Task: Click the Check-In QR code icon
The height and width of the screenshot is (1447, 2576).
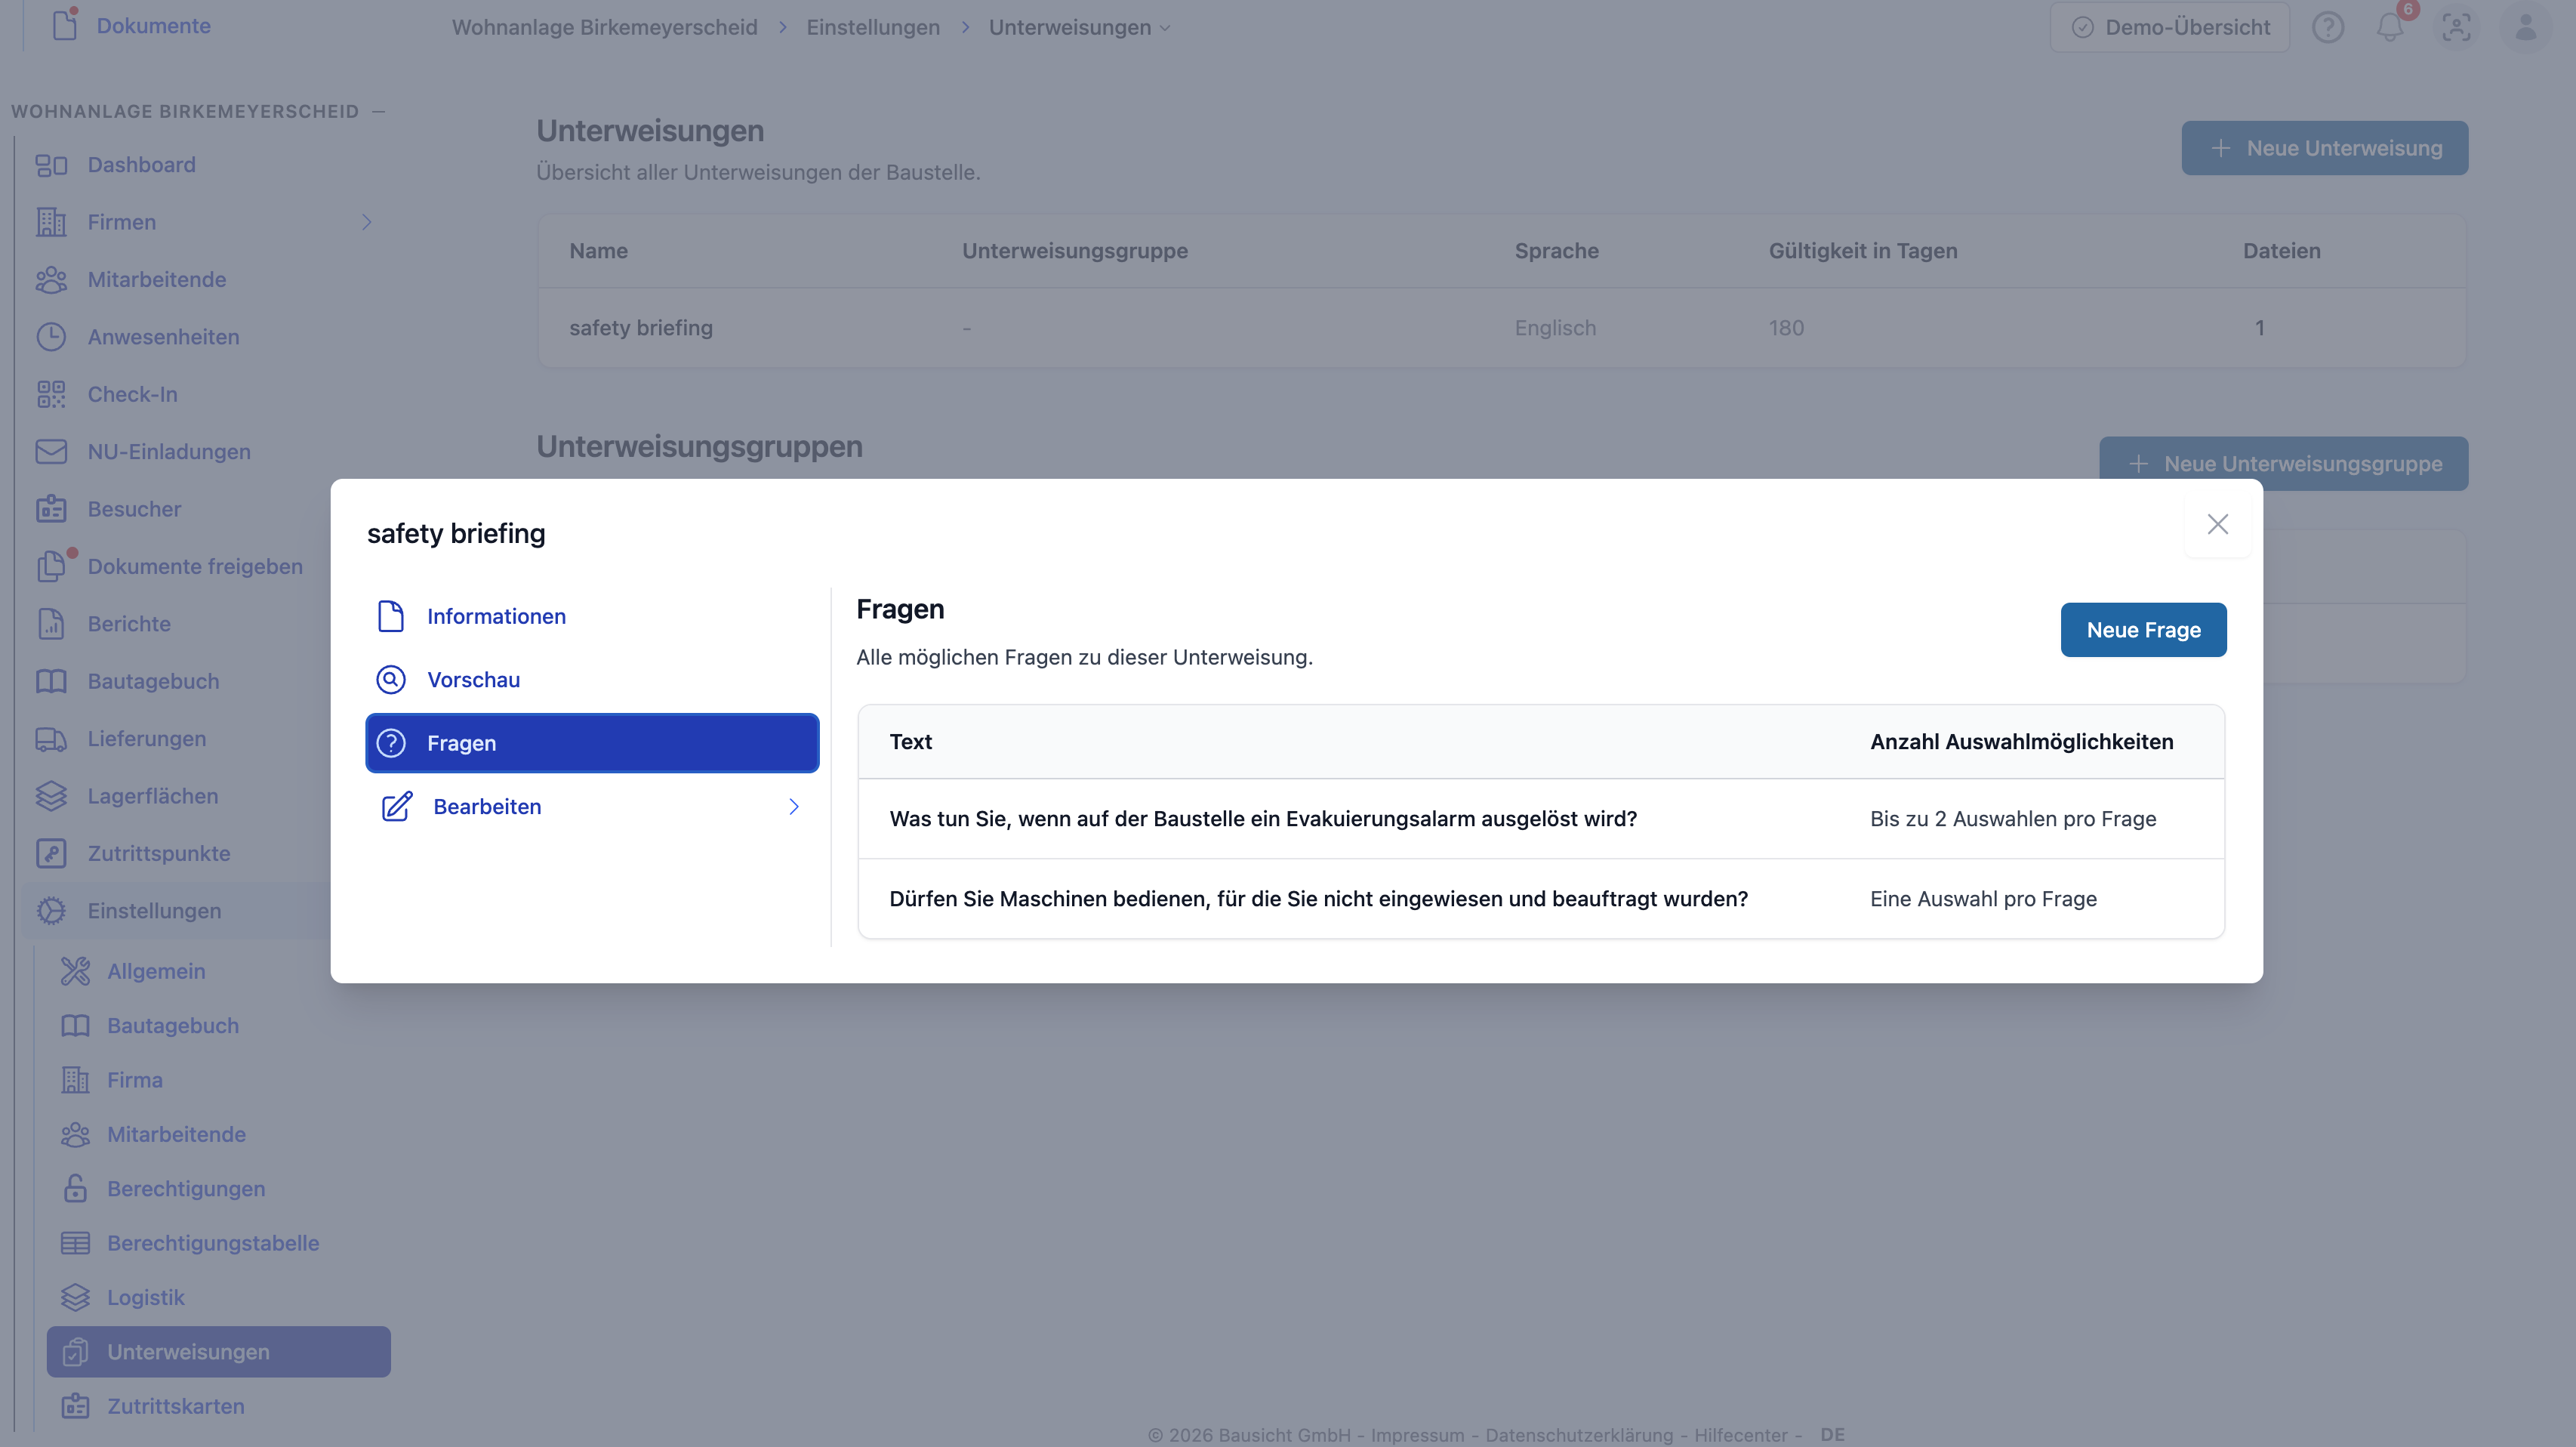Action: coord(51,394)
